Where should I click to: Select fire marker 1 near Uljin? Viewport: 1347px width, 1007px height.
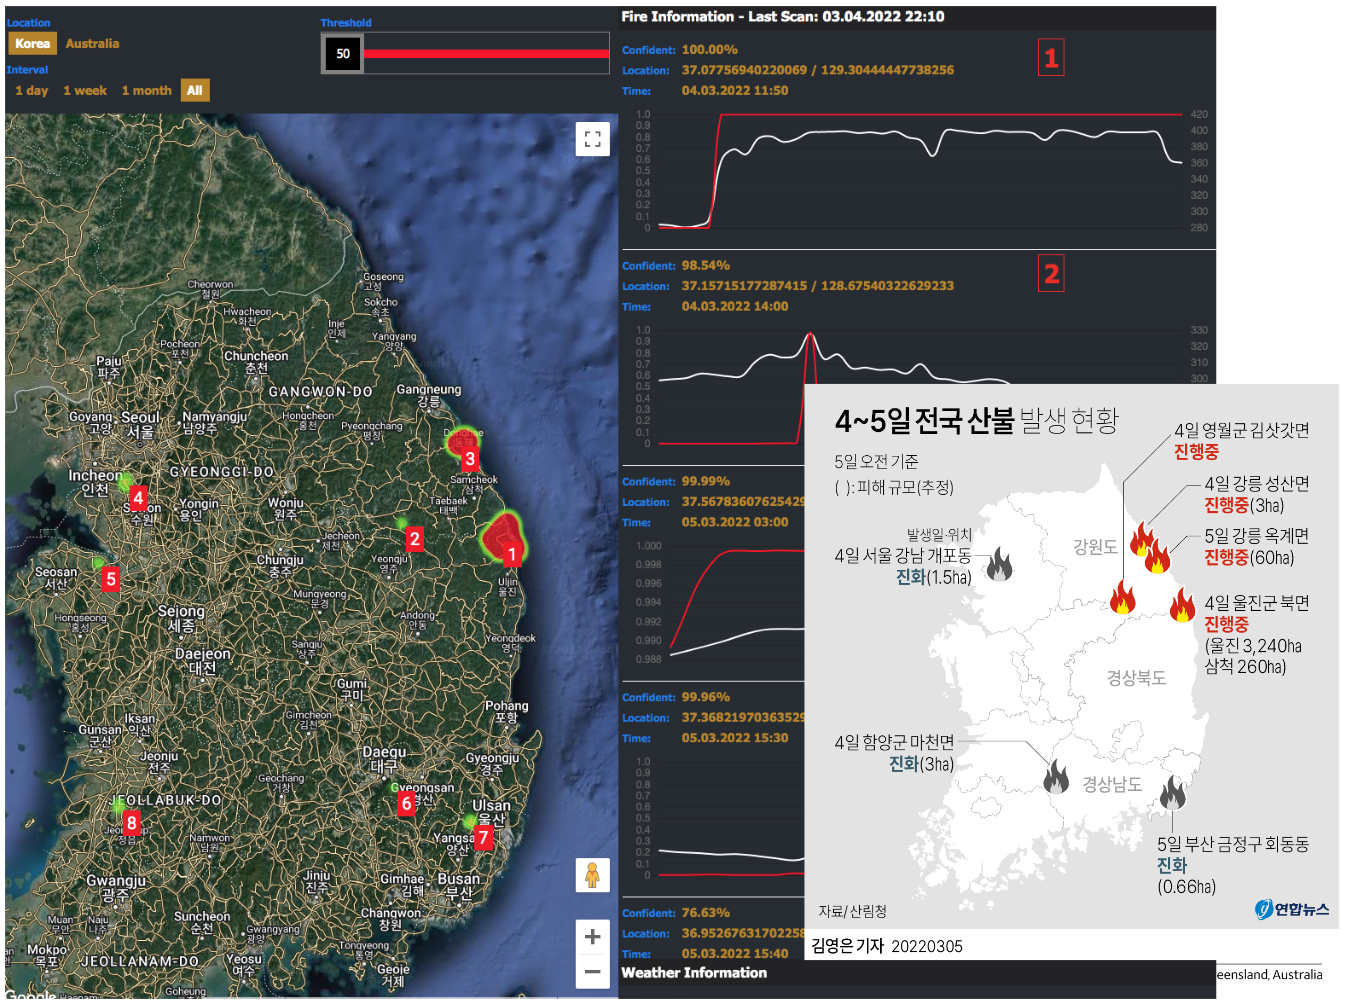(512, 554)
